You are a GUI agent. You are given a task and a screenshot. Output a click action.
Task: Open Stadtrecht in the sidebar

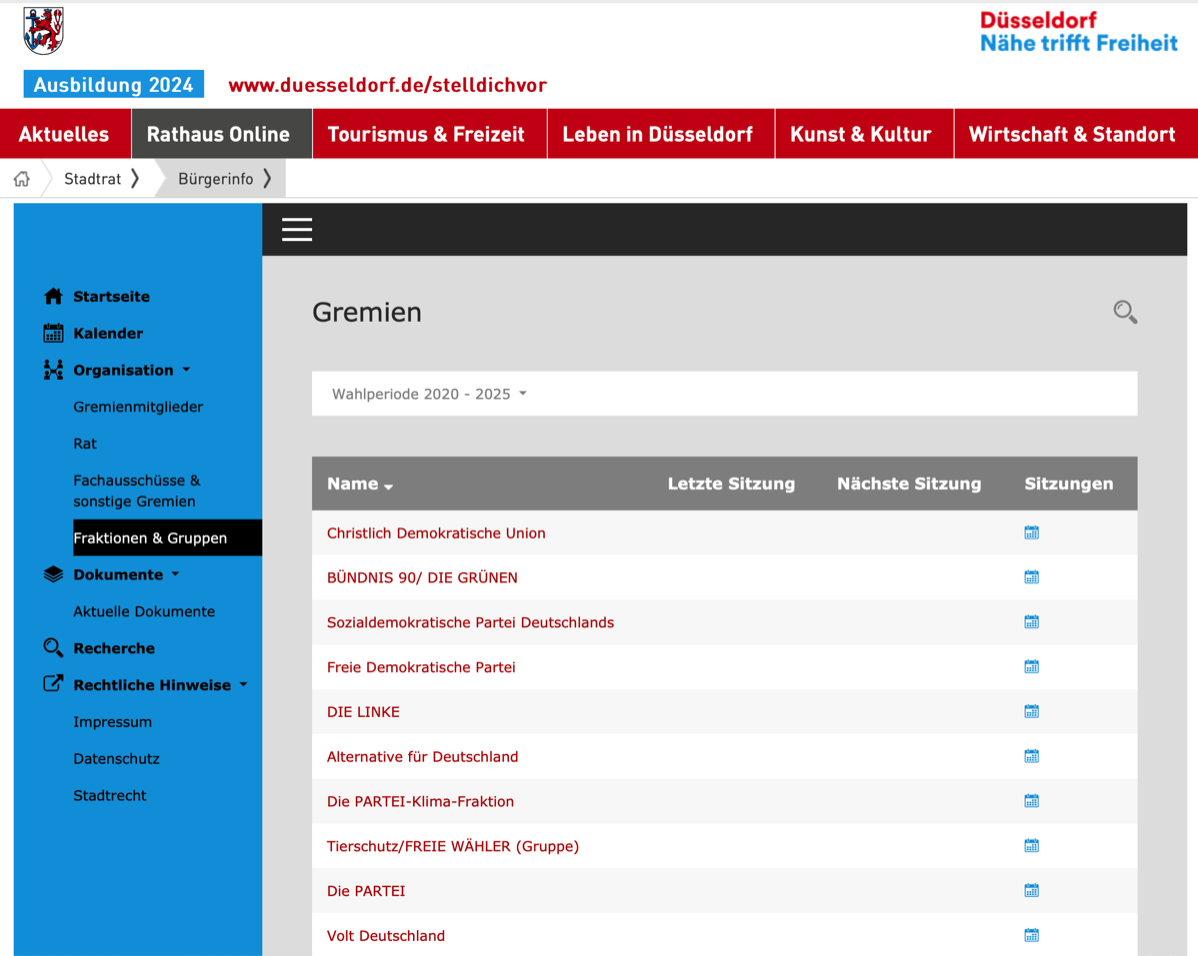[110, 796]
